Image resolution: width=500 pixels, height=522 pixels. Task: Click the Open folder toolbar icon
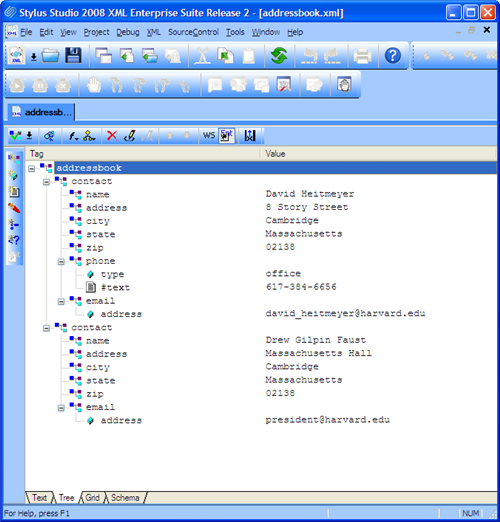(50, 56)
